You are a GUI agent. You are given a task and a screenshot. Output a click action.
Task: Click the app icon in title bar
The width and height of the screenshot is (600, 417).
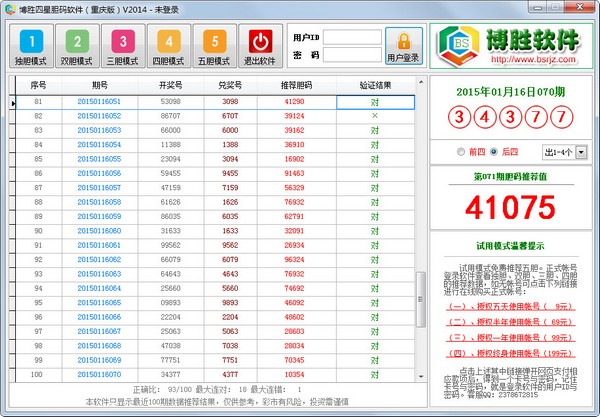pyautogui.click(x=10, y=9)
